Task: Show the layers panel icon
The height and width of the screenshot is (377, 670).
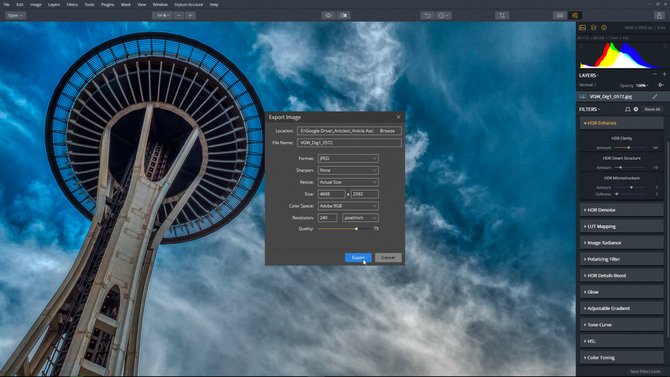Action: coord(594,28)
